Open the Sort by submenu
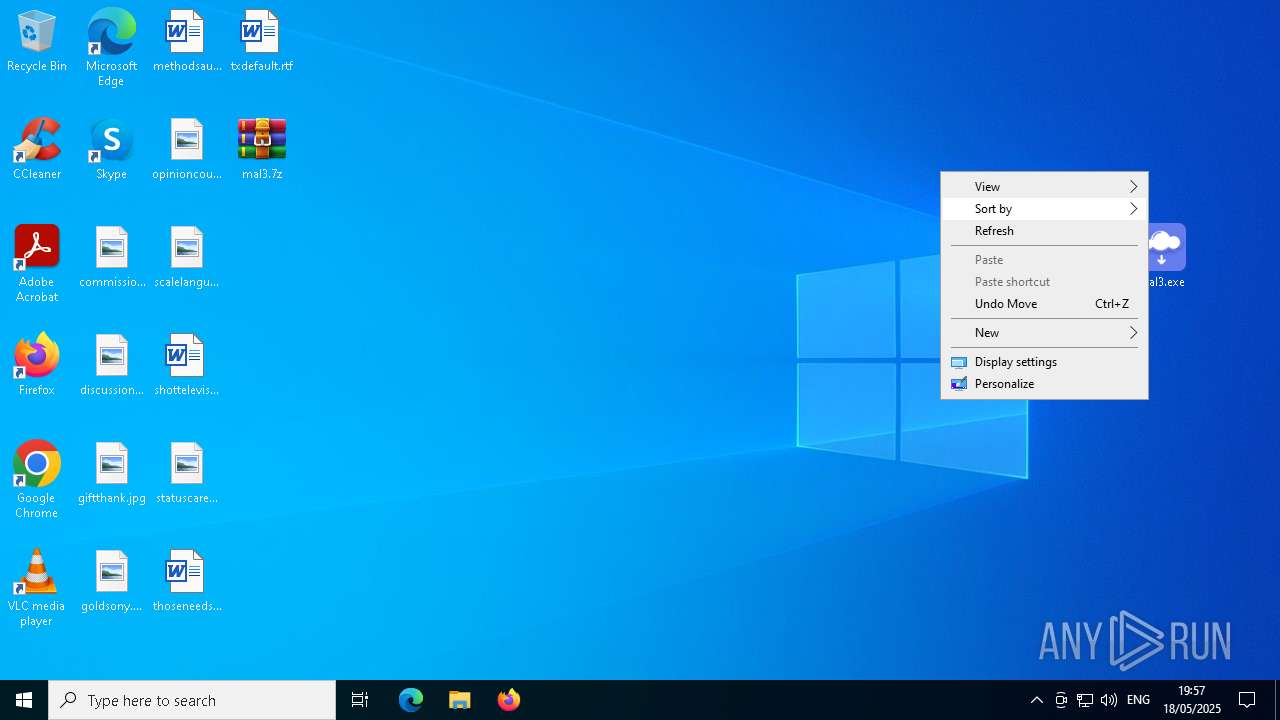The width and height of the screenshot is (1280, 720). click(x=1044, y=209)
